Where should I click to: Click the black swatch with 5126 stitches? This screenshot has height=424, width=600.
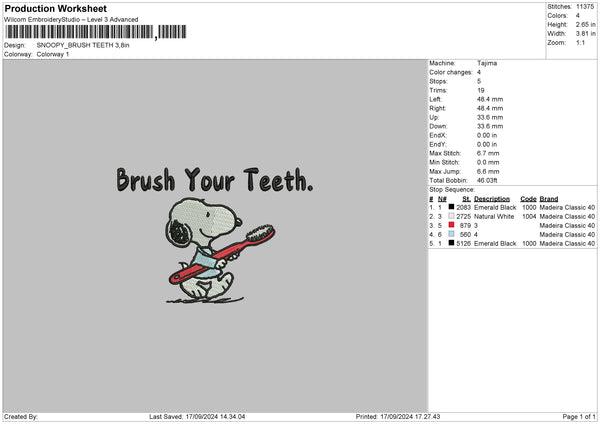[452, 243]
